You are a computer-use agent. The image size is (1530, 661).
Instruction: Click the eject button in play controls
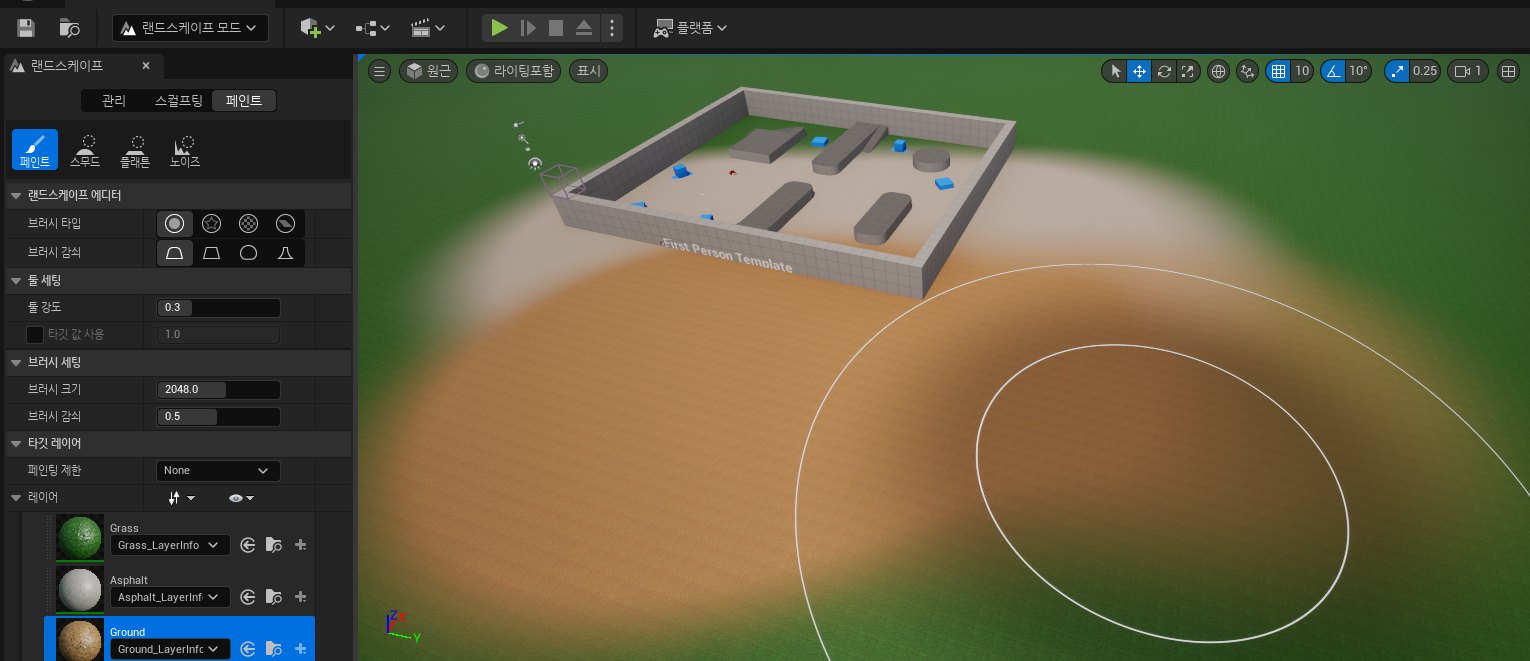[584, 28]
